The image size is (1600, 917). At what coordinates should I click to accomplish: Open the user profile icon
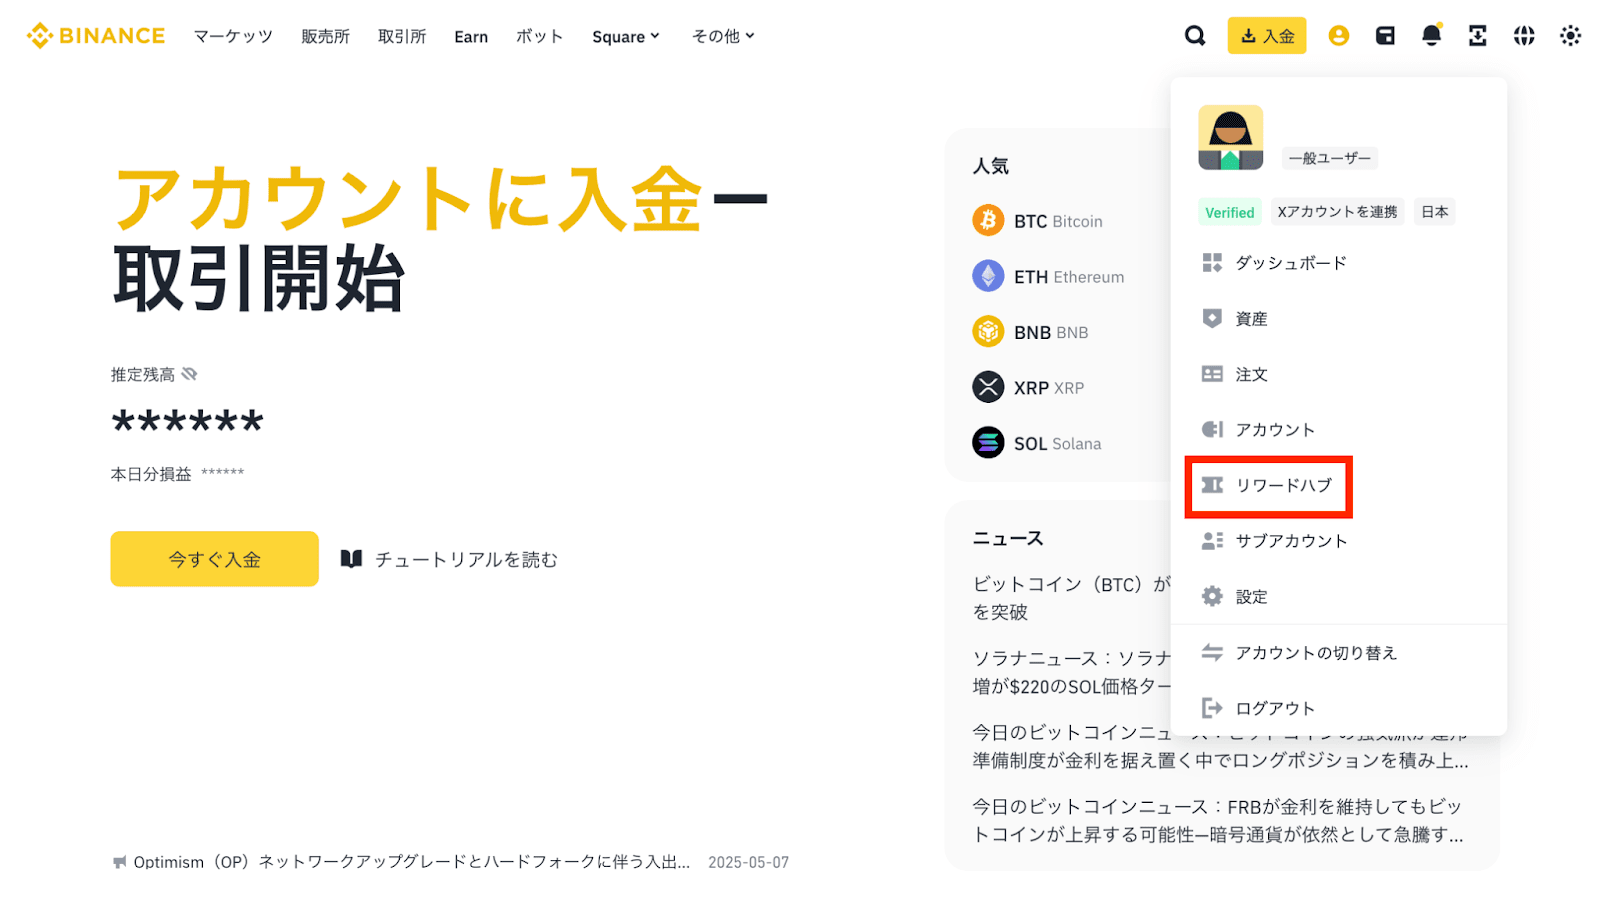1338,36
